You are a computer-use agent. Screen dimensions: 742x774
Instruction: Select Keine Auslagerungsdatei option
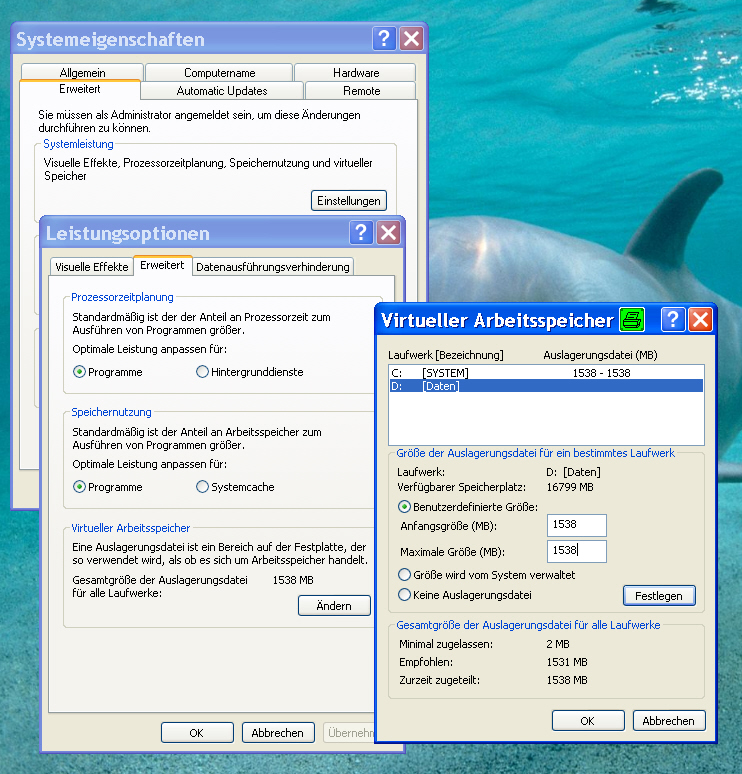pyautogui.click(x=404, y=595)
